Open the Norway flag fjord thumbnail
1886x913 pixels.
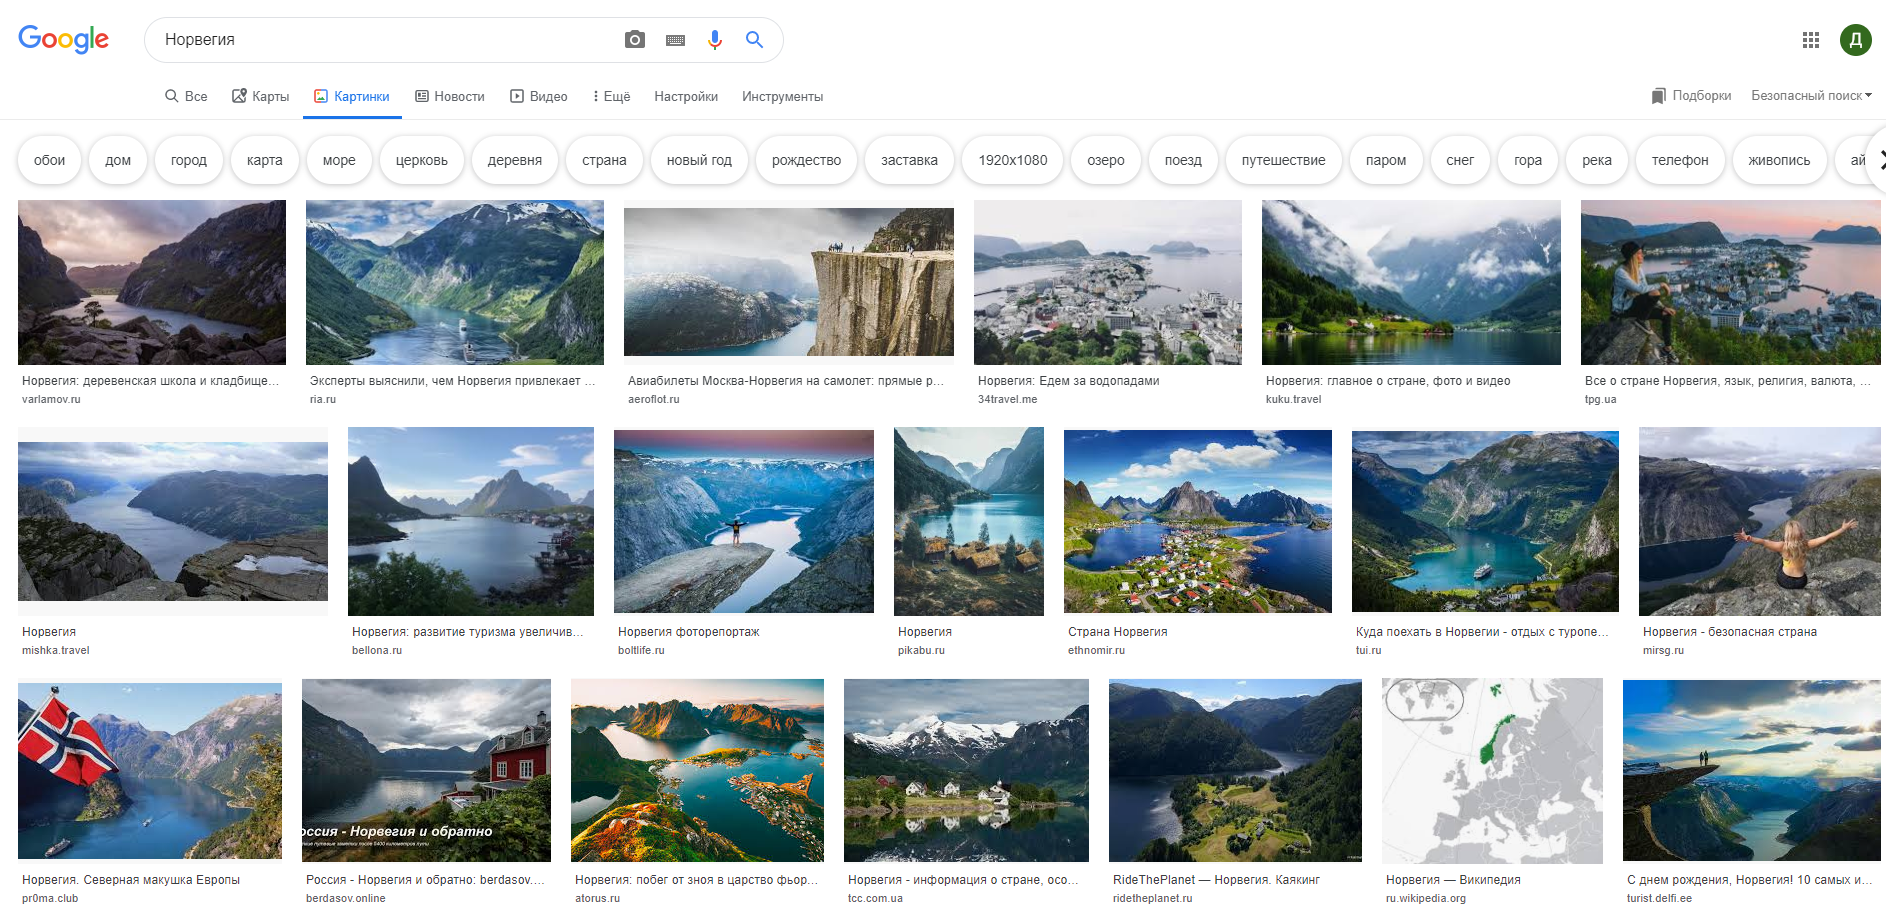click(150, 770)
